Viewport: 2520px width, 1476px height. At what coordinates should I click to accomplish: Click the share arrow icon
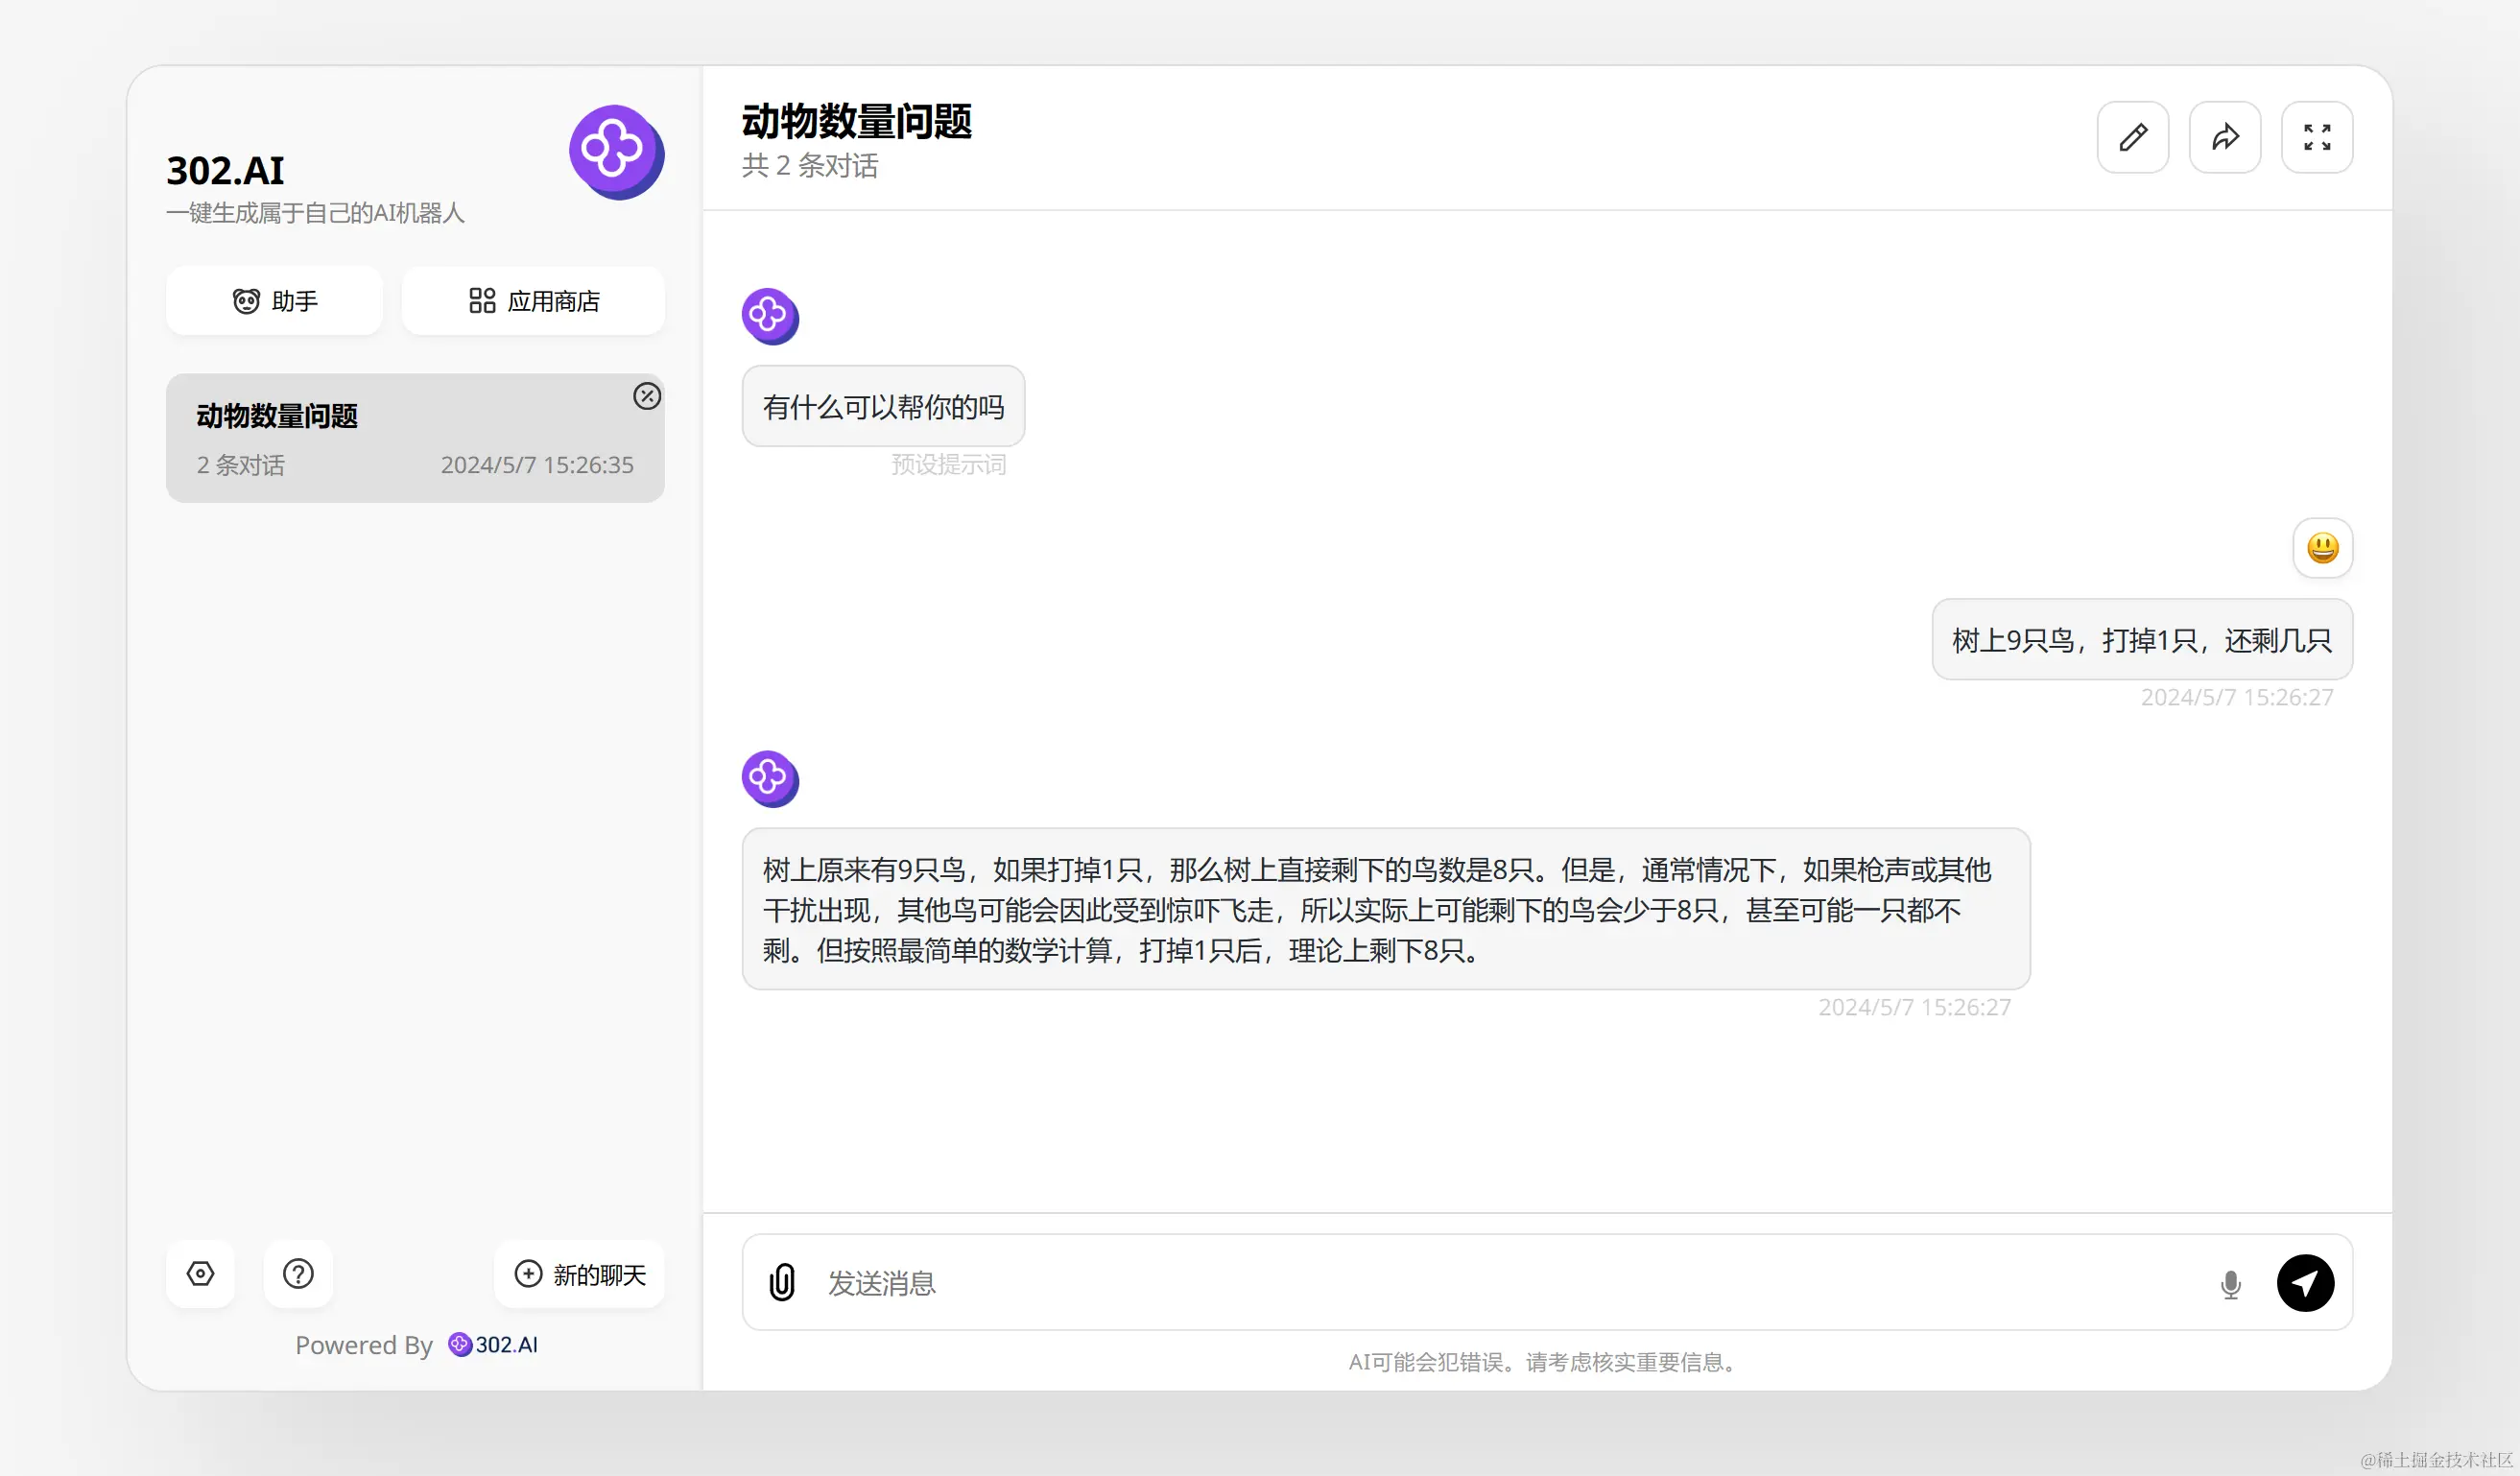pyautogui.click(x=2224, y=137)
